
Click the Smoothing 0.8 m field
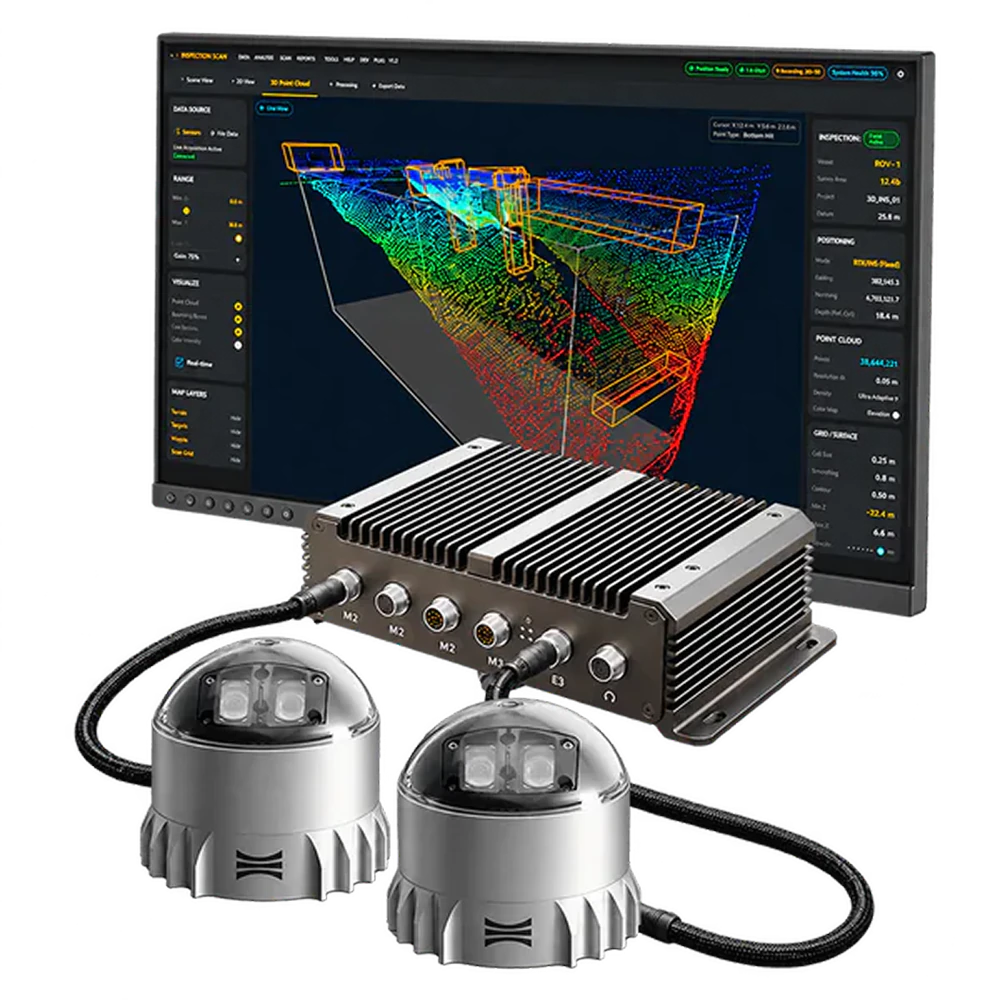pos(885,478)
